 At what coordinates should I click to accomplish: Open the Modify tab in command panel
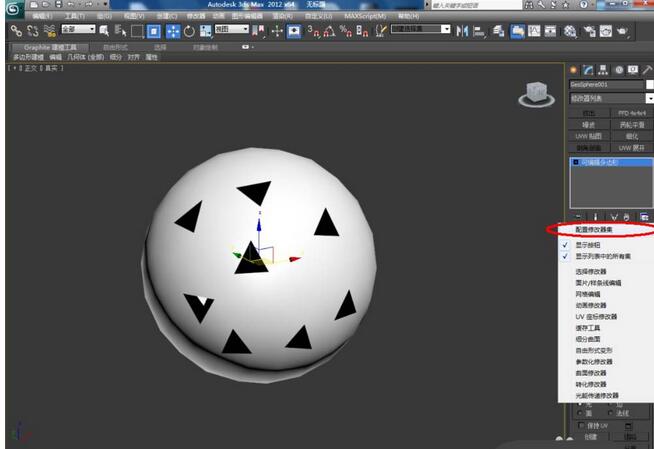point(589,69)
